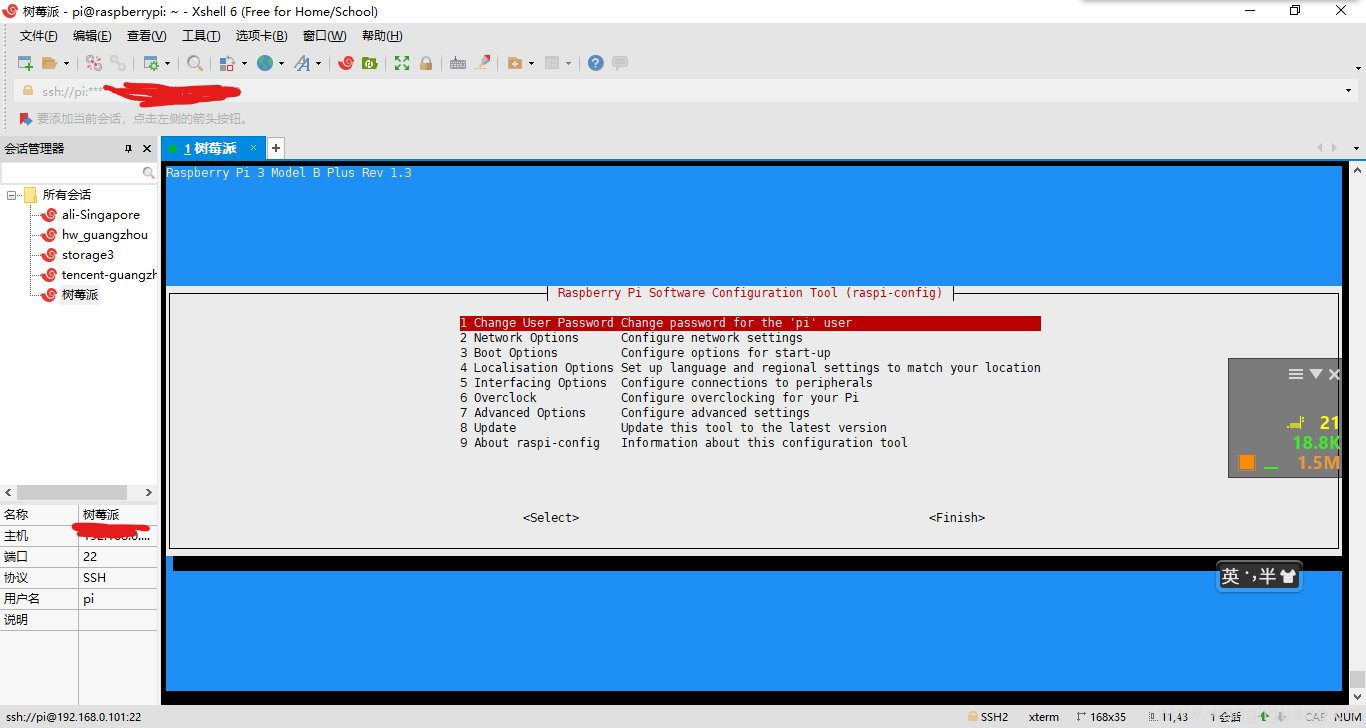The image size is (1366, 728).
Task: Click the Open session folder icon
Action: pyautogui.click(x=50, y=63)
